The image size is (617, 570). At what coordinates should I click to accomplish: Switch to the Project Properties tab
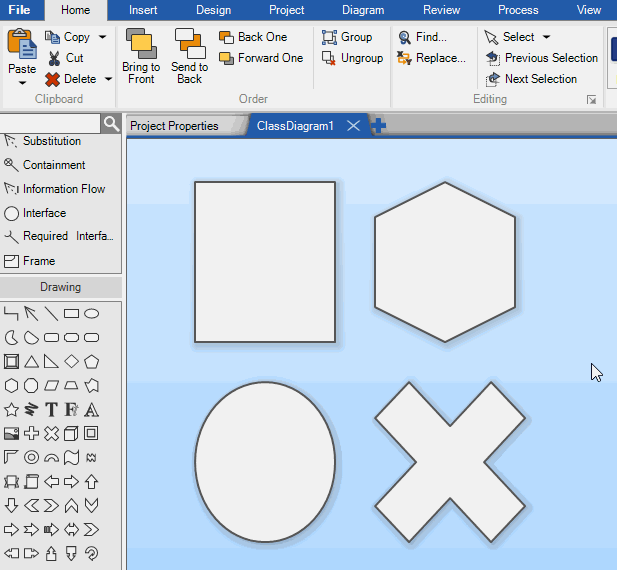[174, 126]
